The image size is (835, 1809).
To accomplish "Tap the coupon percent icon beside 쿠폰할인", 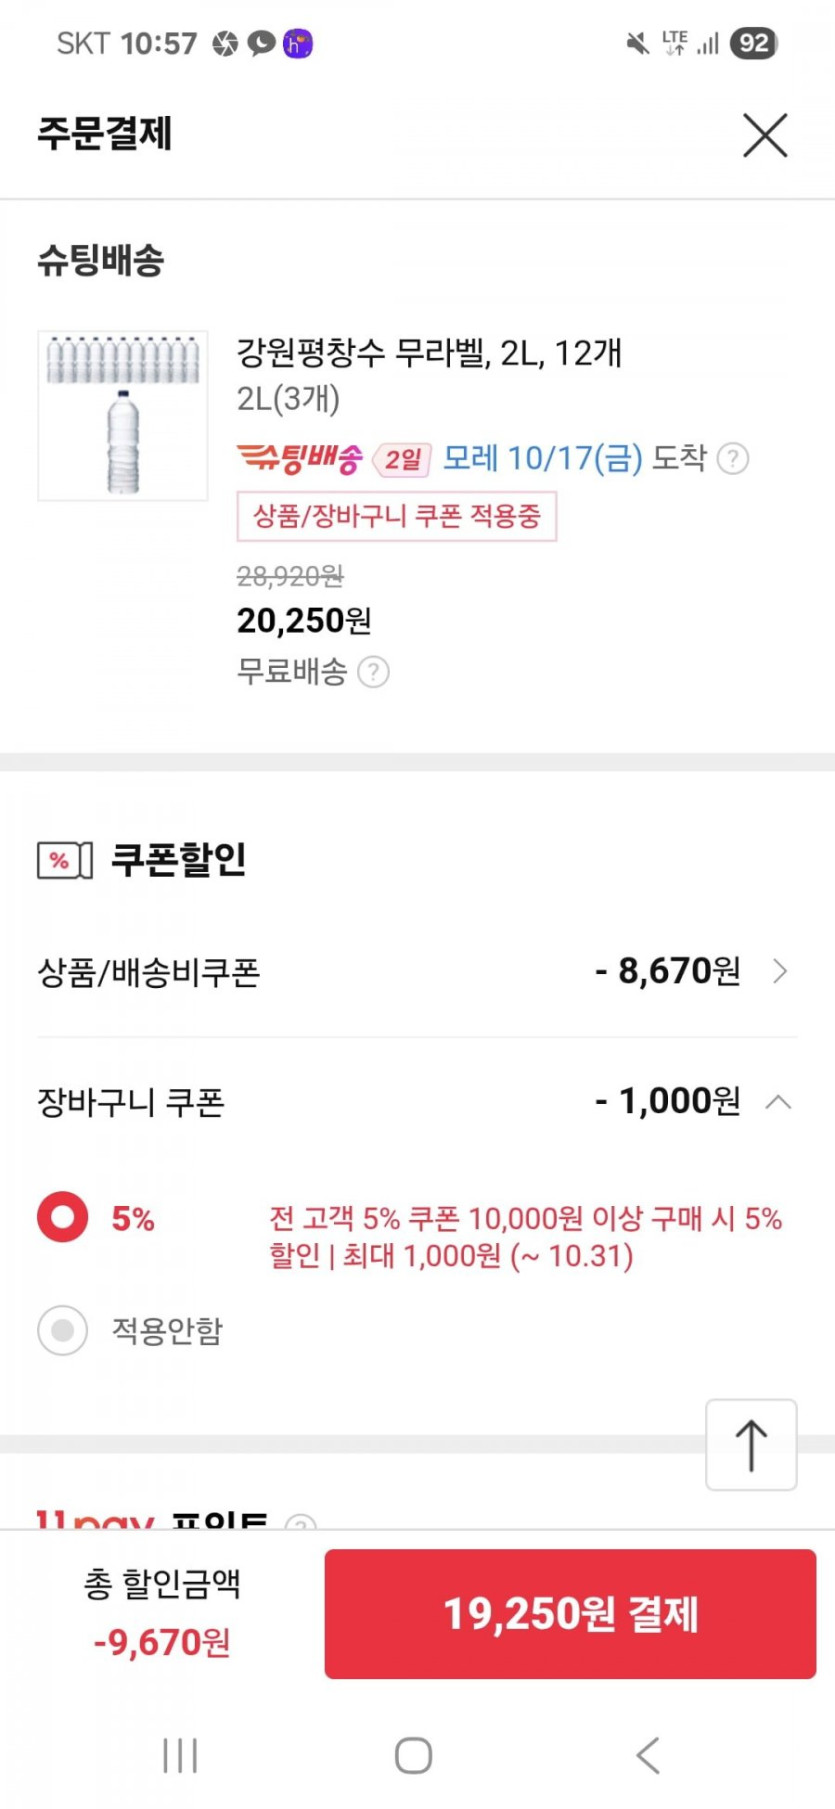I will click(x=65, y=860).
